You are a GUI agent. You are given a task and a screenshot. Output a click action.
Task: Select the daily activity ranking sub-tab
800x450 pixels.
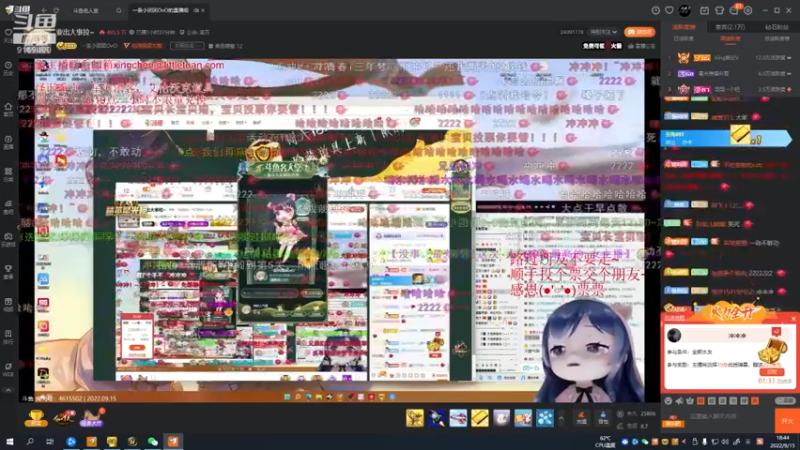(683, 39)
